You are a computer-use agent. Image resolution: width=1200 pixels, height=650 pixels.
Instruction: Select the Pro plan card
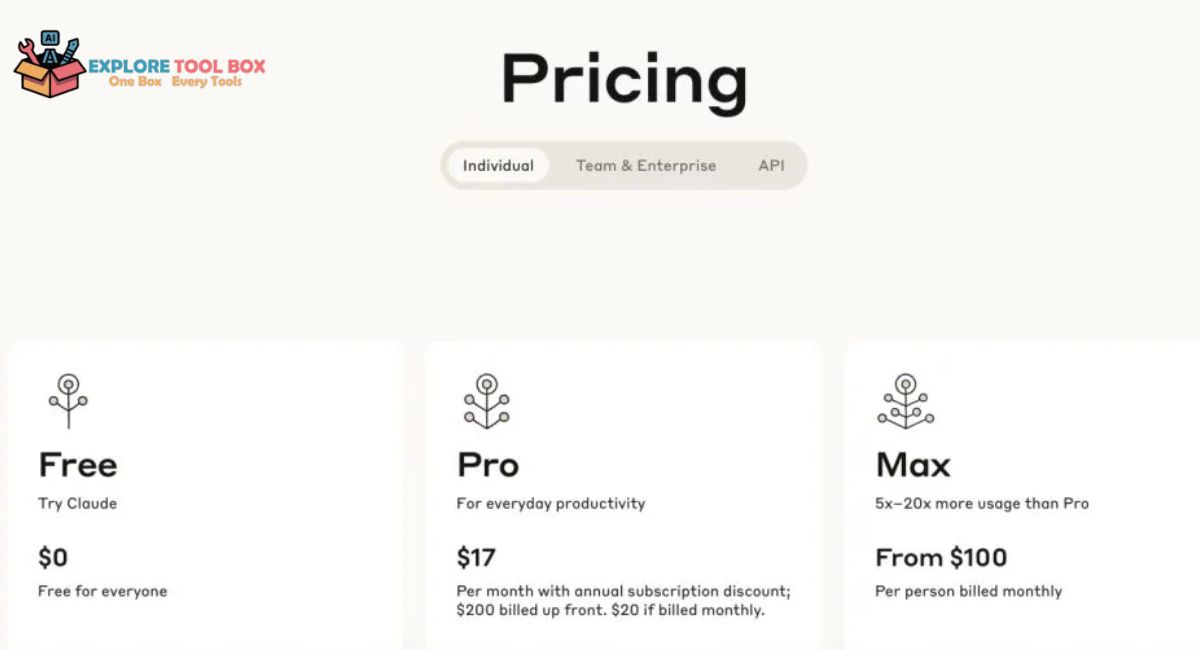[x=623, y=495]
